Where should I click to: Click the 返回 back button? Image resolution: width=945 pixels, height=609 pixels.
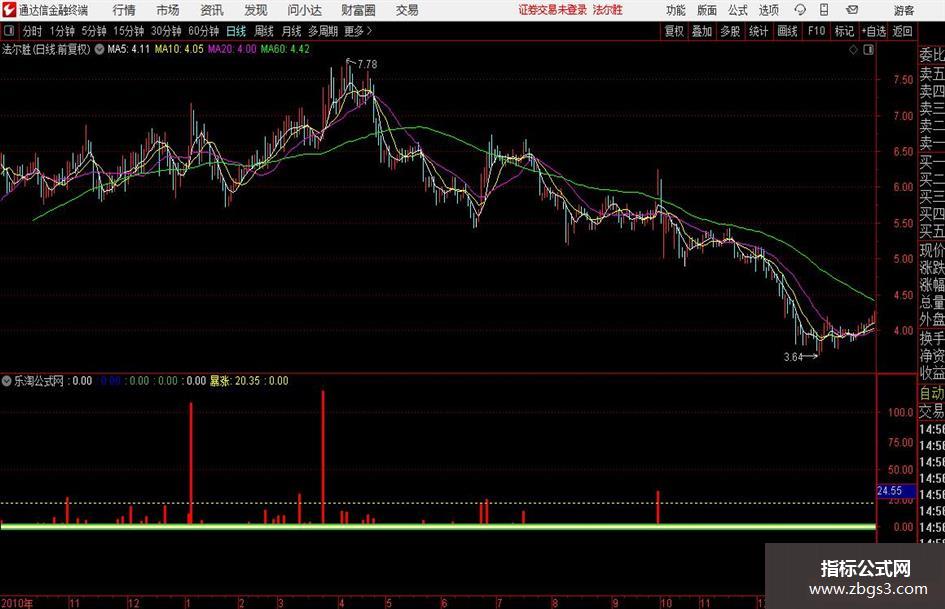[902, 31]
